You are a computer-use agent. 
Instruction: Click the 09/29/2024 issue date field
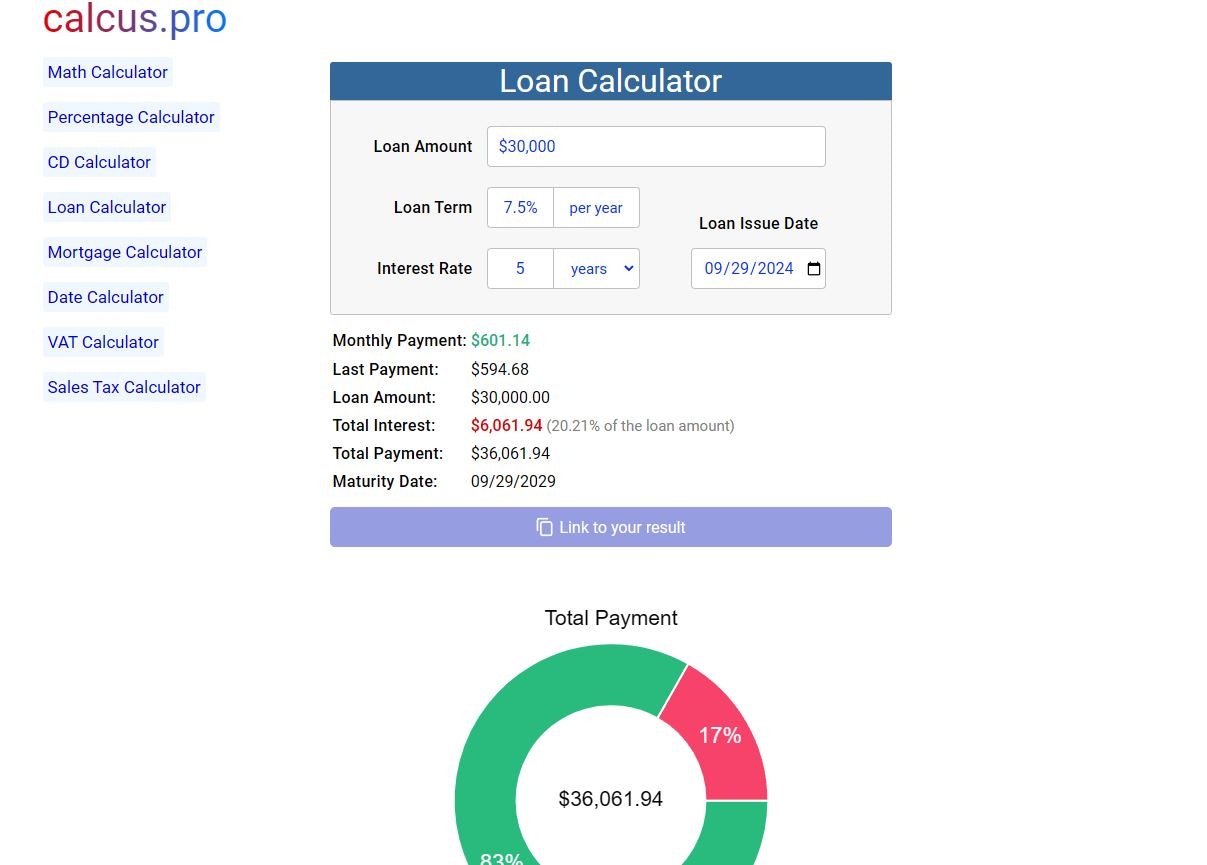pyautogui.click(x=758, y=269)
